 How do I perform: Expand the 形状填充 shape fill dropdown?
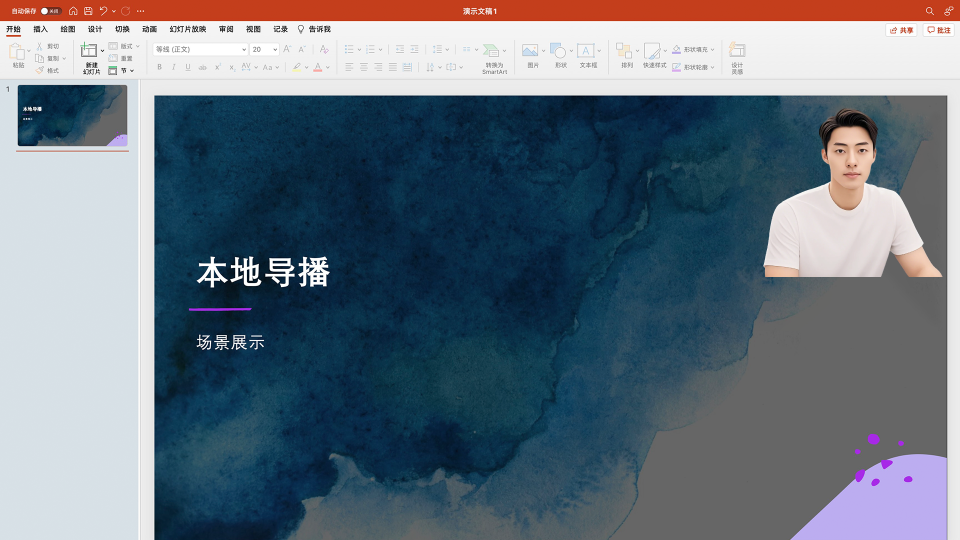click(x=713, y=49)
